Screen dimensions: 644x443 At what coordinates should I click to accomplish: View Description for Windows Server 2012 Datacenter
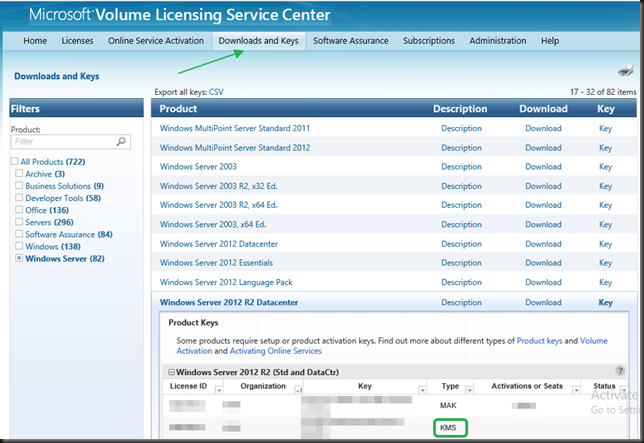pyautogui.click(x=461, y=244)
